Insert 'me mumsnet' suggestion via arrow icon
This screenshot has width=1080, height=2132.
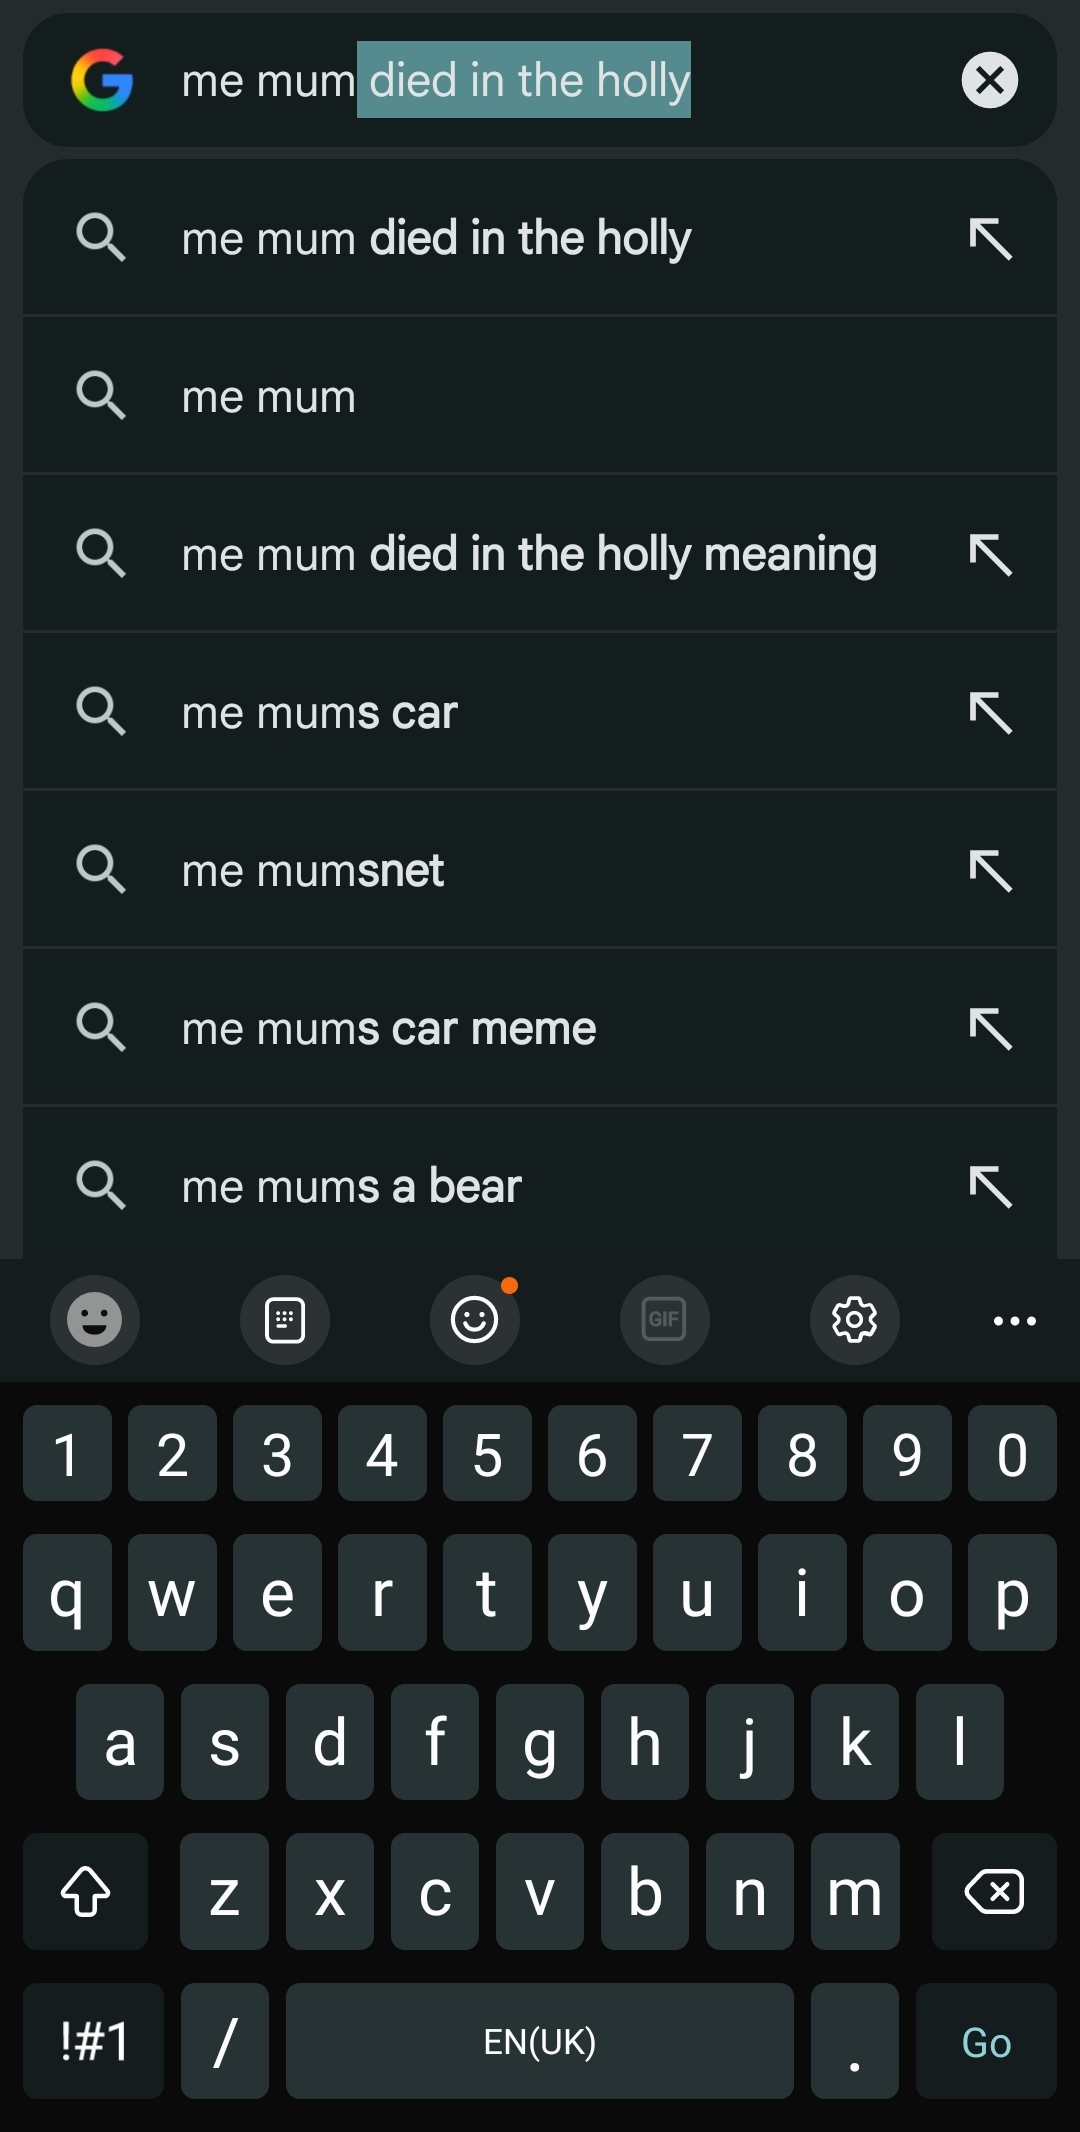990,871
